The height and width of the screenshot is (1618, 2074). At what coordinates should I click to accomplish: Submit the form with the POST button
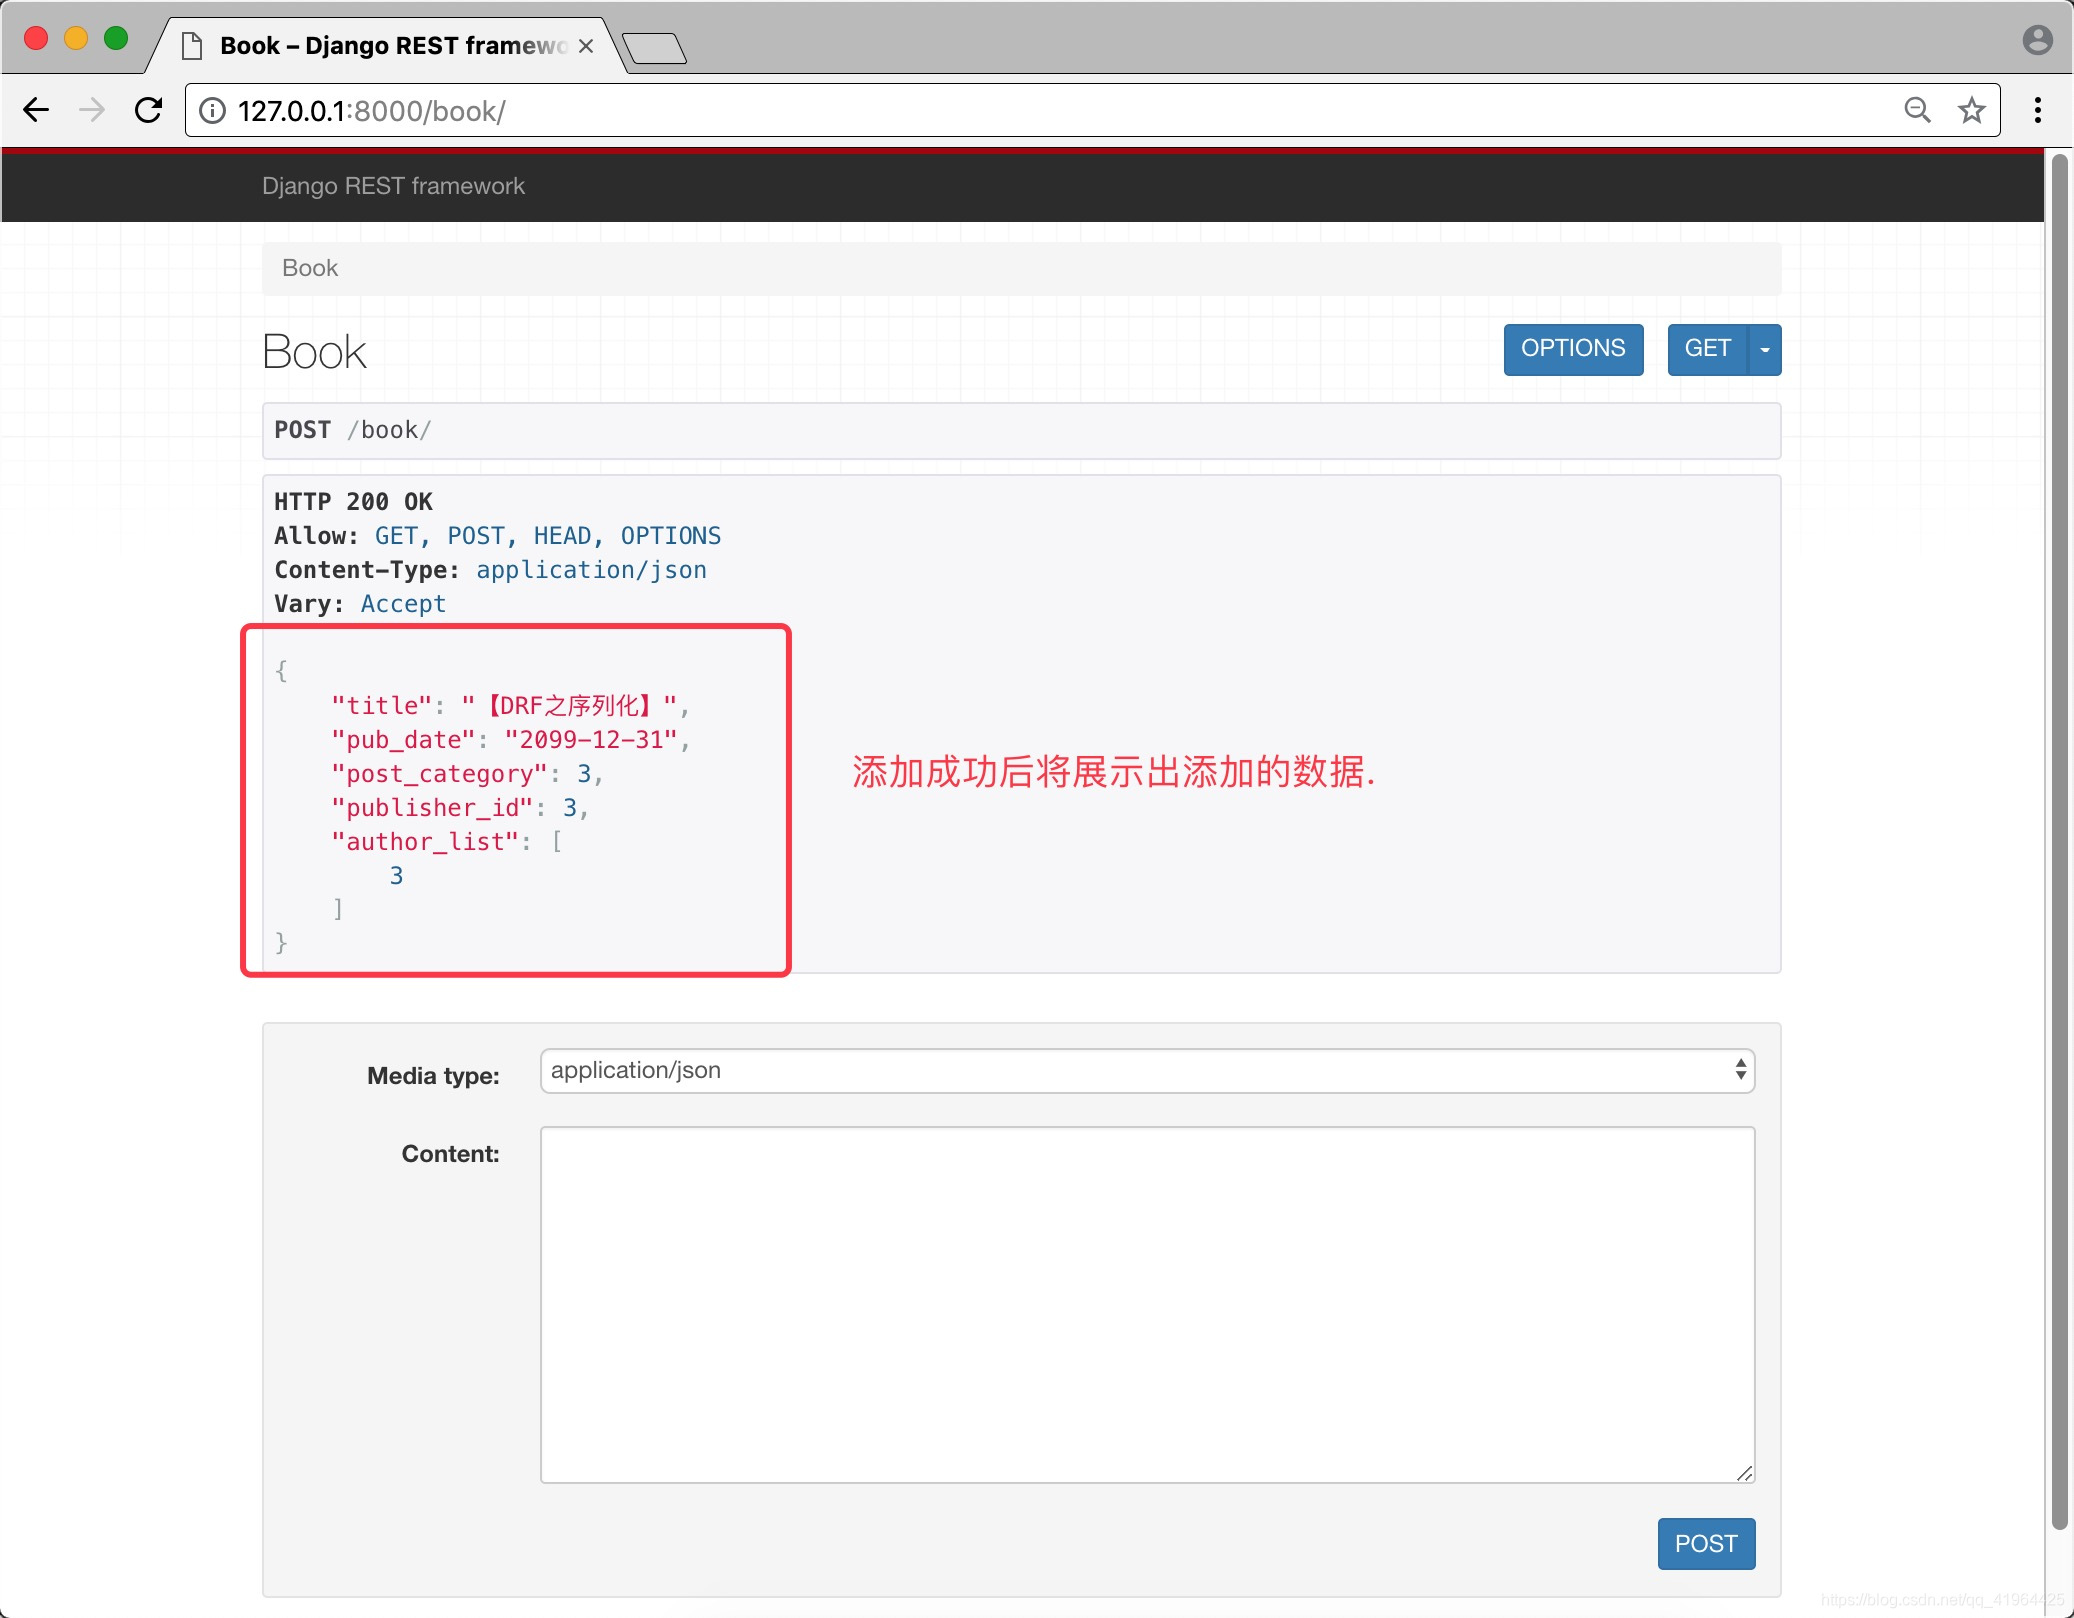[x=1706, y=1544]
